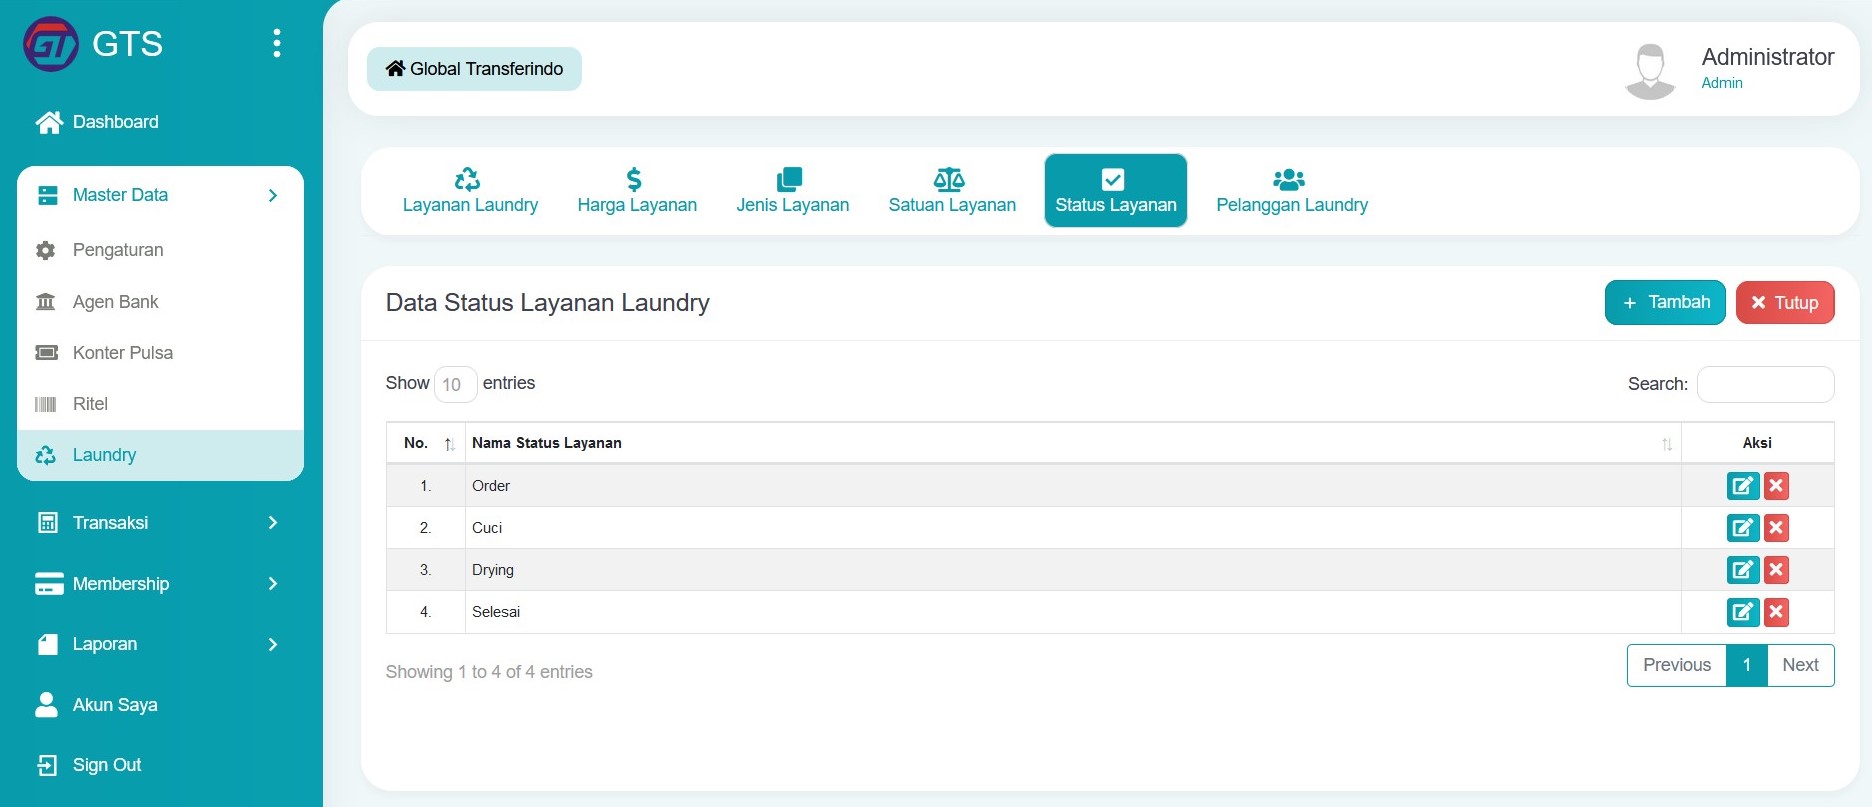Click the 'Drying' table cell
This screenshot has height=807, width=1872.
tap(1073, 570)
